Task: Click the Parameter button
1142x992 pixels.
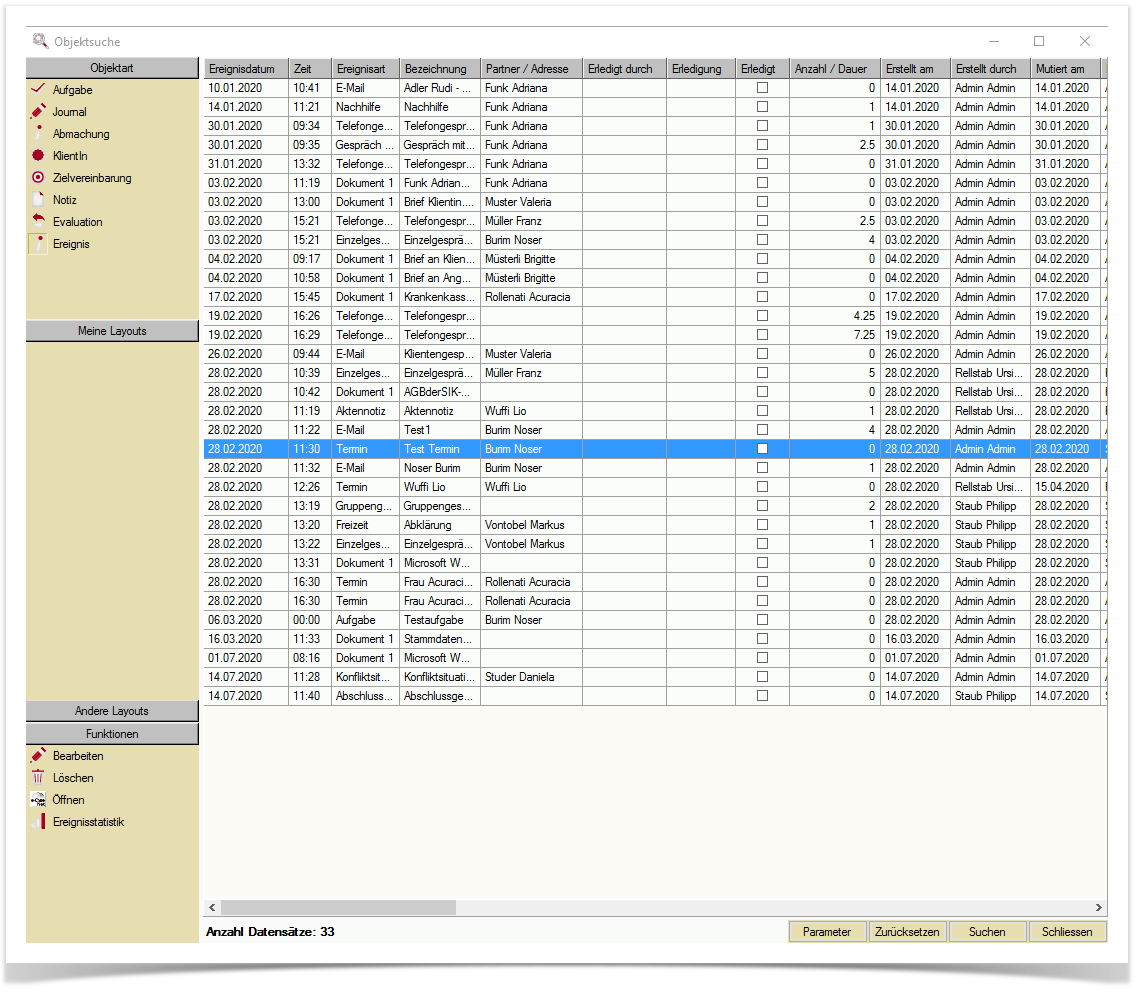Action: (827, 932)
